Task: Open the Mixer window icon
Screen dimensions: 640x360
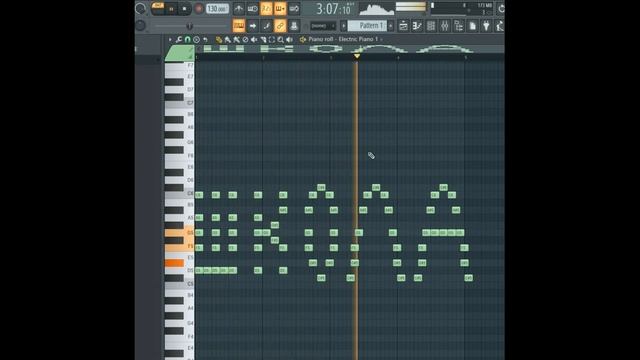Action: tap(445, 26)
